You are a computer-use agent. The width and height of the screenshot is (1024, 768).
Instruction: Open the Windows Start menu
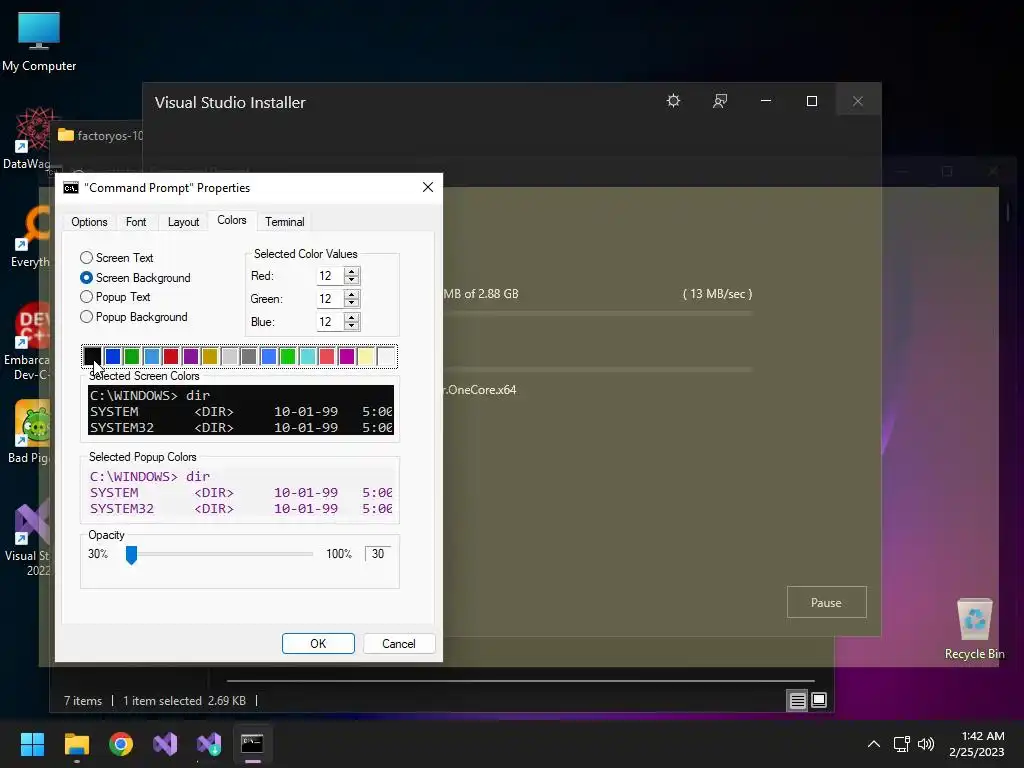click(x=32, y=744)
